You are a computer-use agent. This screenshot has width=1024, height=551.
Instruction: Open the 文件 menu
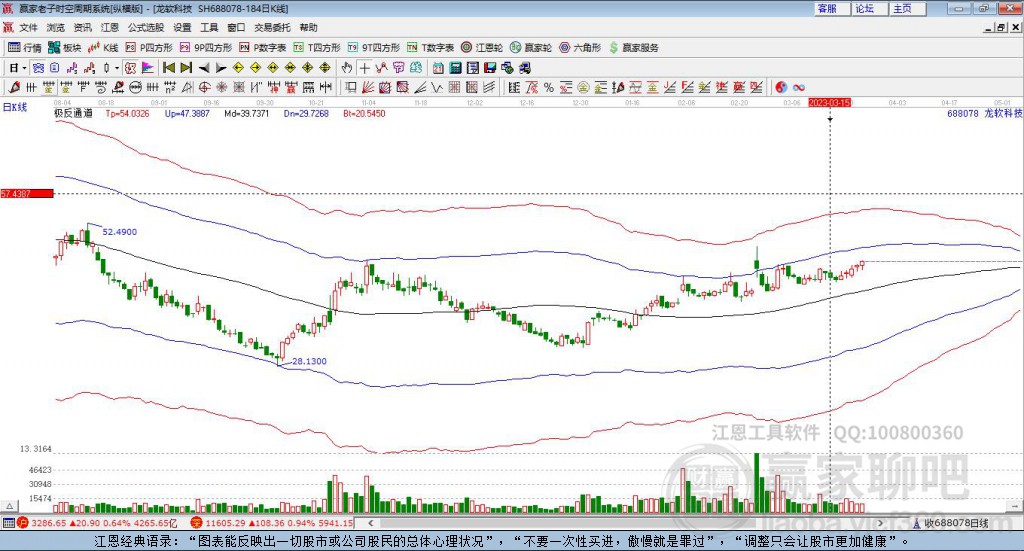tap(28, 27)
